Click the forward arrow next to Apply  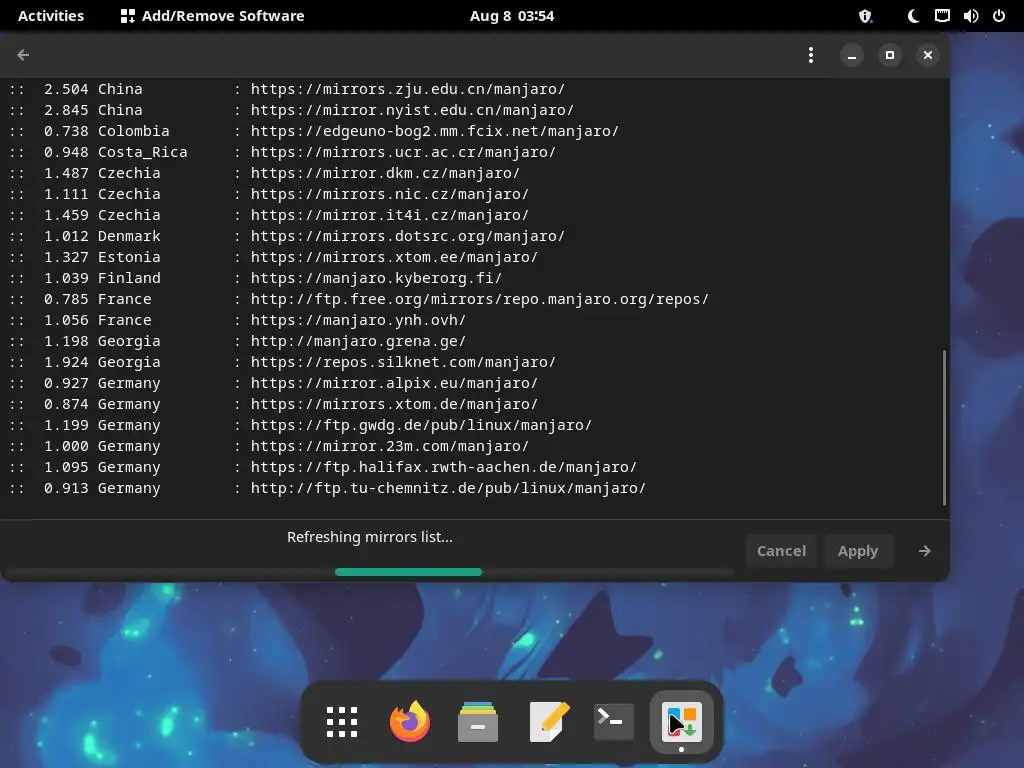pyautogui.click(x=924, y=551)
